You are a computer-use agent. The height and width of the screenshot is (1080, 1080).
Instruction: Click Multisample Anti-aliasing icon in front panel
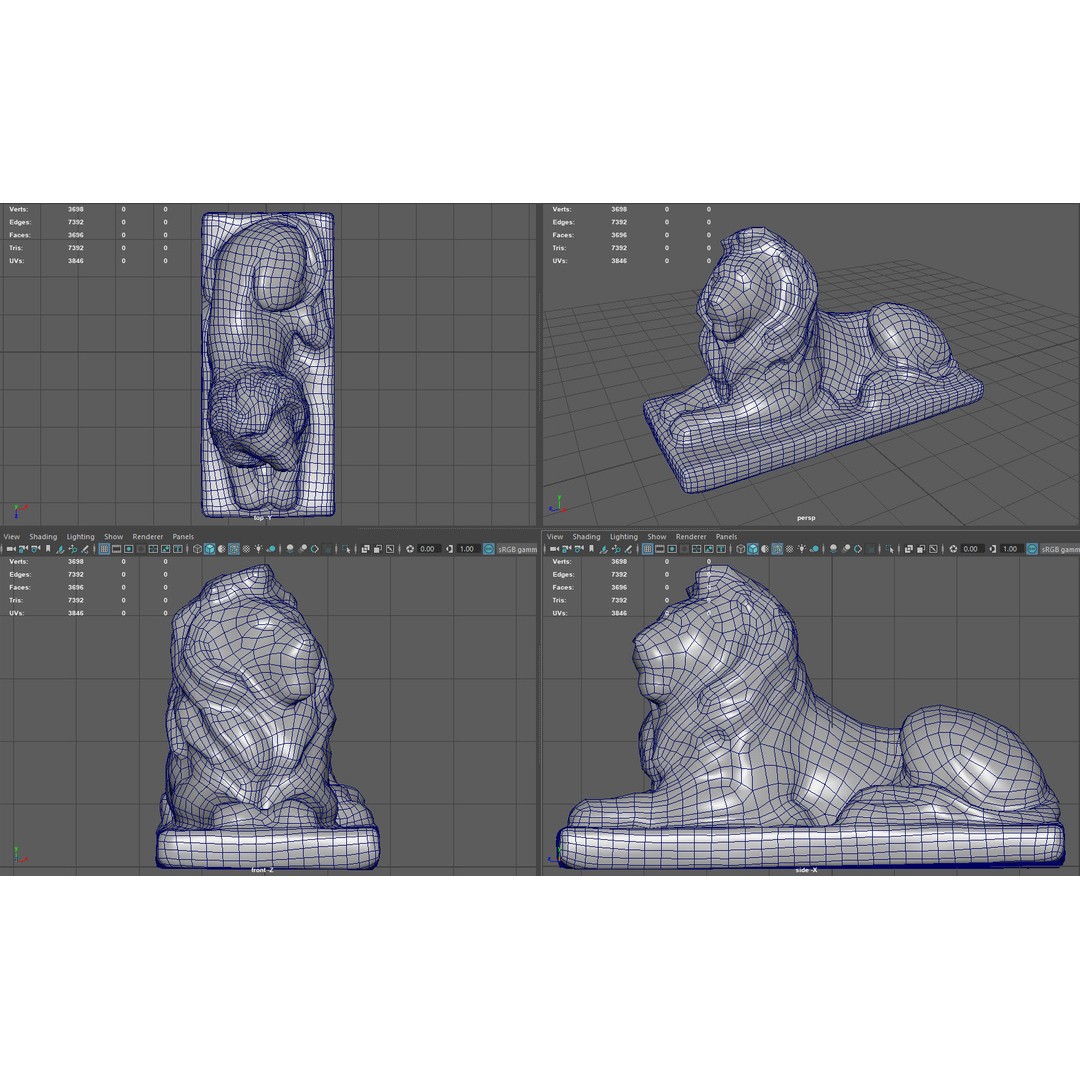(x=315, y=549)
